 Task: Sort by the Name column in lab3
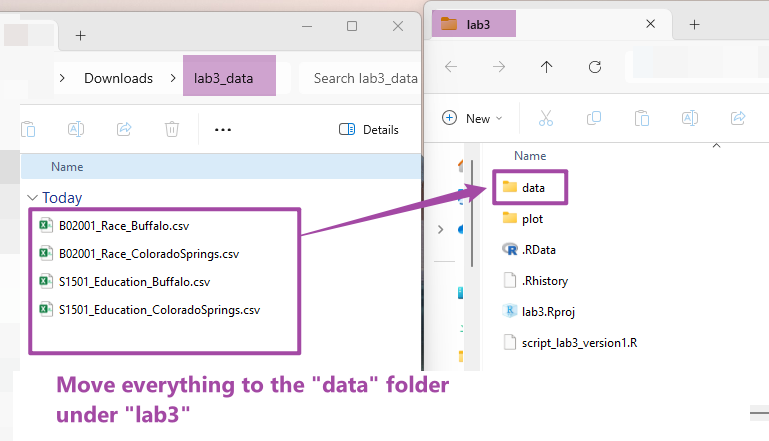click(530, 156)
